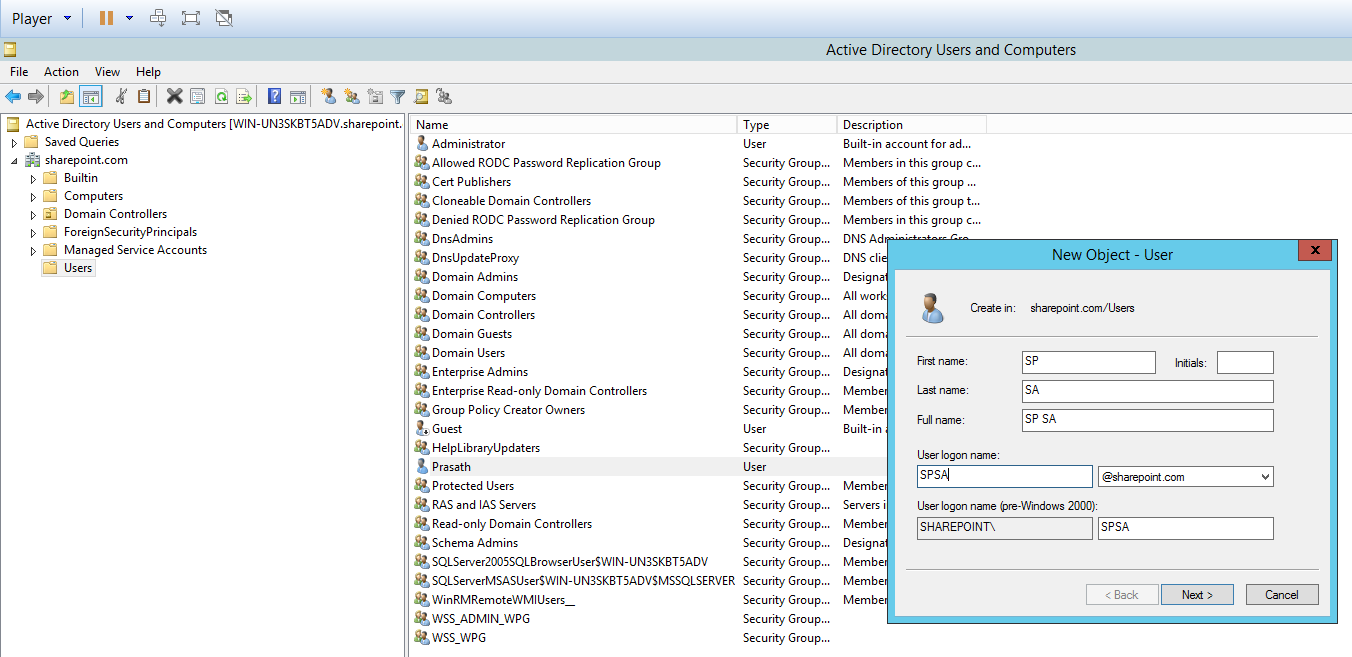
Task: Open the View menu
Action: click(x=107, y=72)
